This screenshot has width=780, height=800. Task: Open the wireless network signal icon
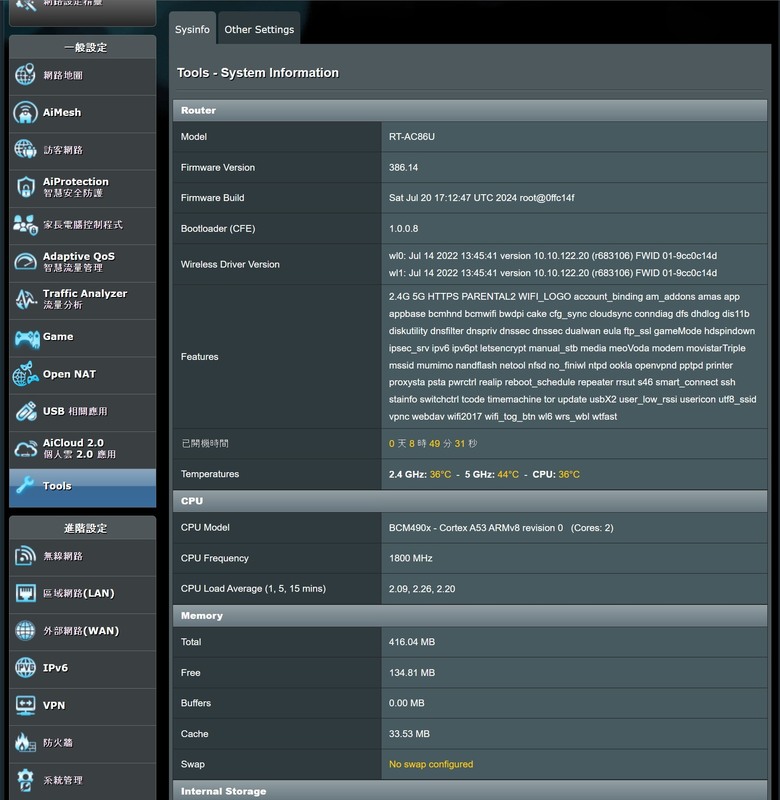coord(26,556)
